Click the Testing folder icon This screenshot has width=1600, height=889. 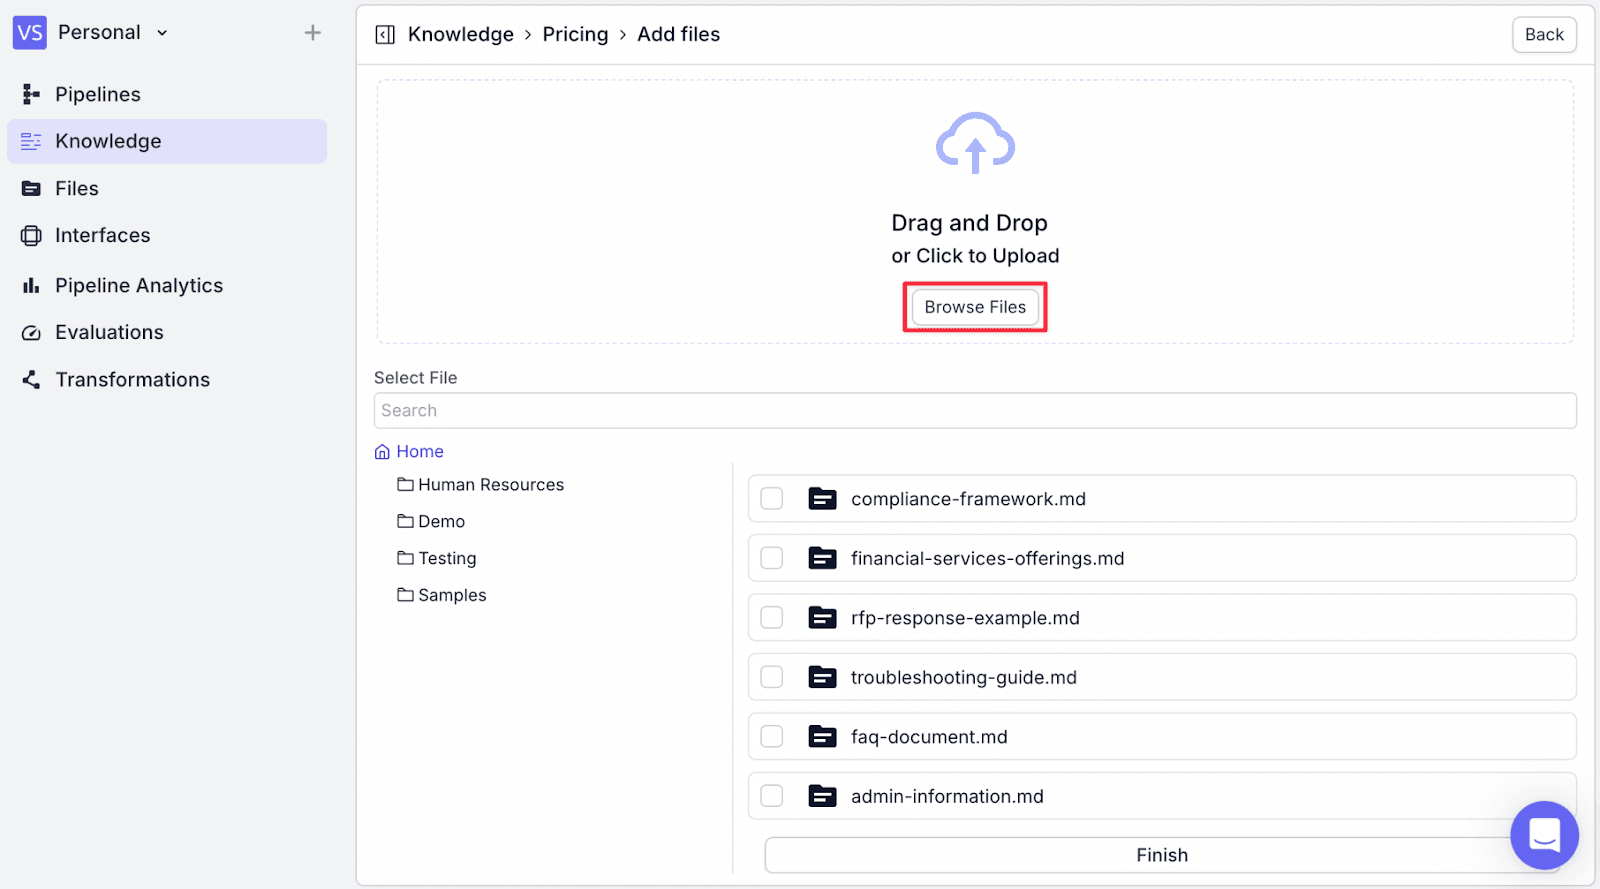[x=405, y=558]
